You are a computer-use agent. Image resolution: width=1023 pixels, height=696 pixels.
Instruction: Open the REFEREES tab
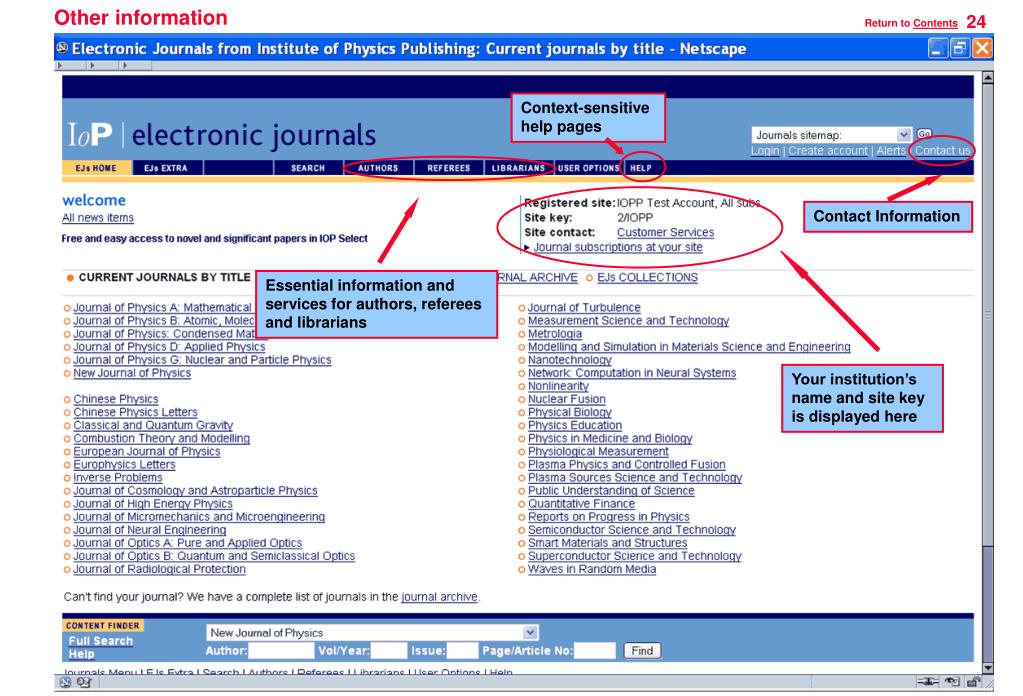(x=448, y=168)
